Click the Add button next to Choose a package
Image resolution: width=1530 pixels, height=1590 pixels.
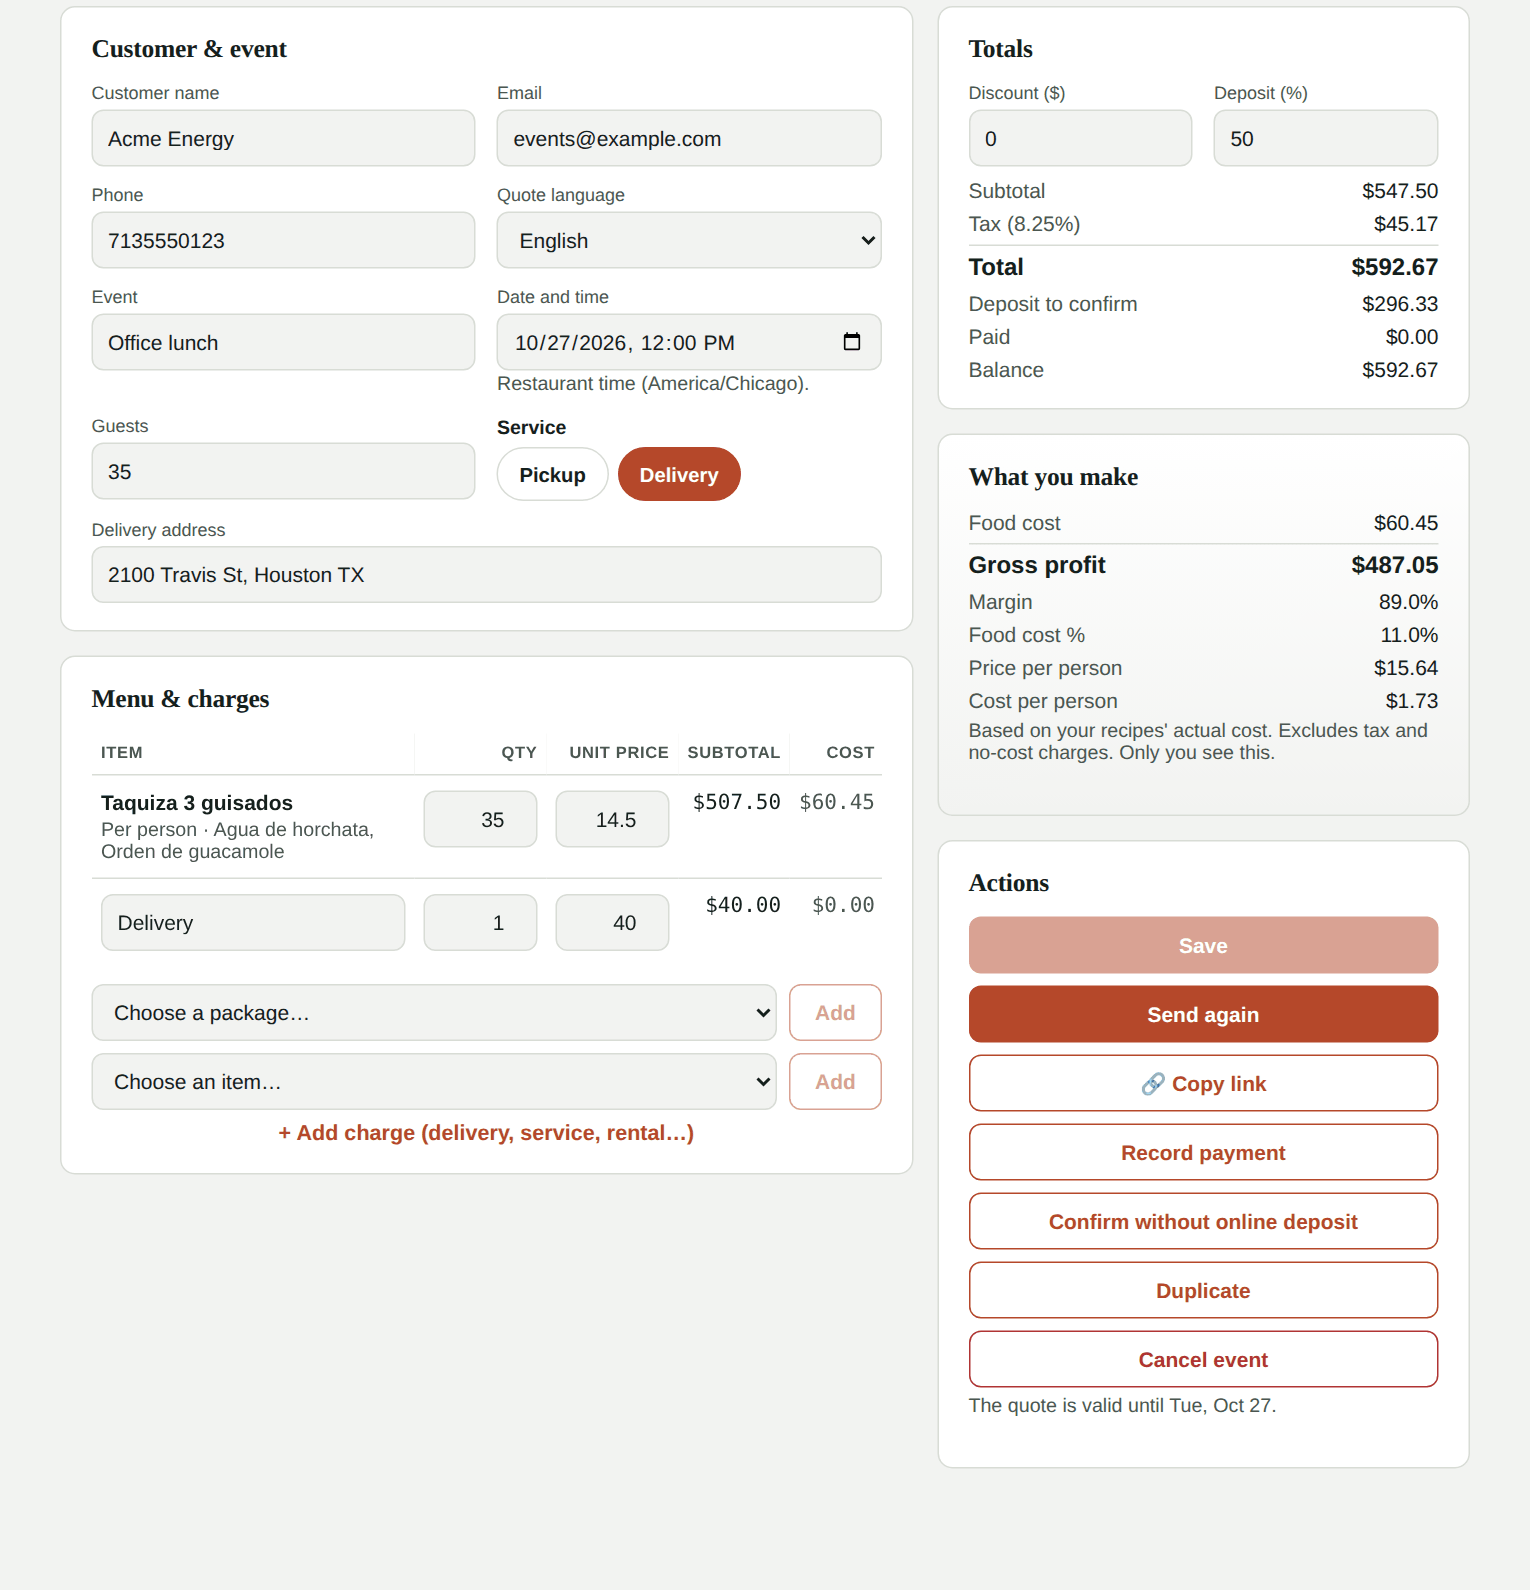835,1012
